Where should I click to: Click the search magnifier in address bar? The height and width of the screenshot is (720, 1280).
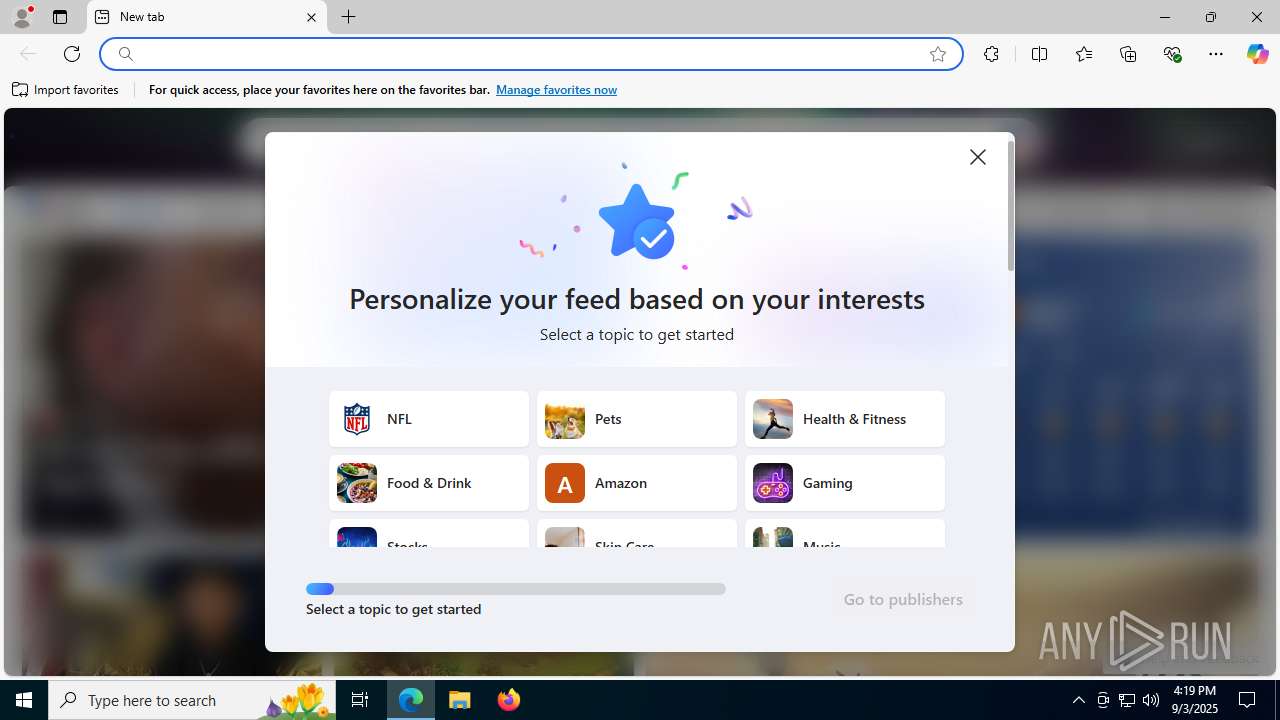tap(126, 54)
